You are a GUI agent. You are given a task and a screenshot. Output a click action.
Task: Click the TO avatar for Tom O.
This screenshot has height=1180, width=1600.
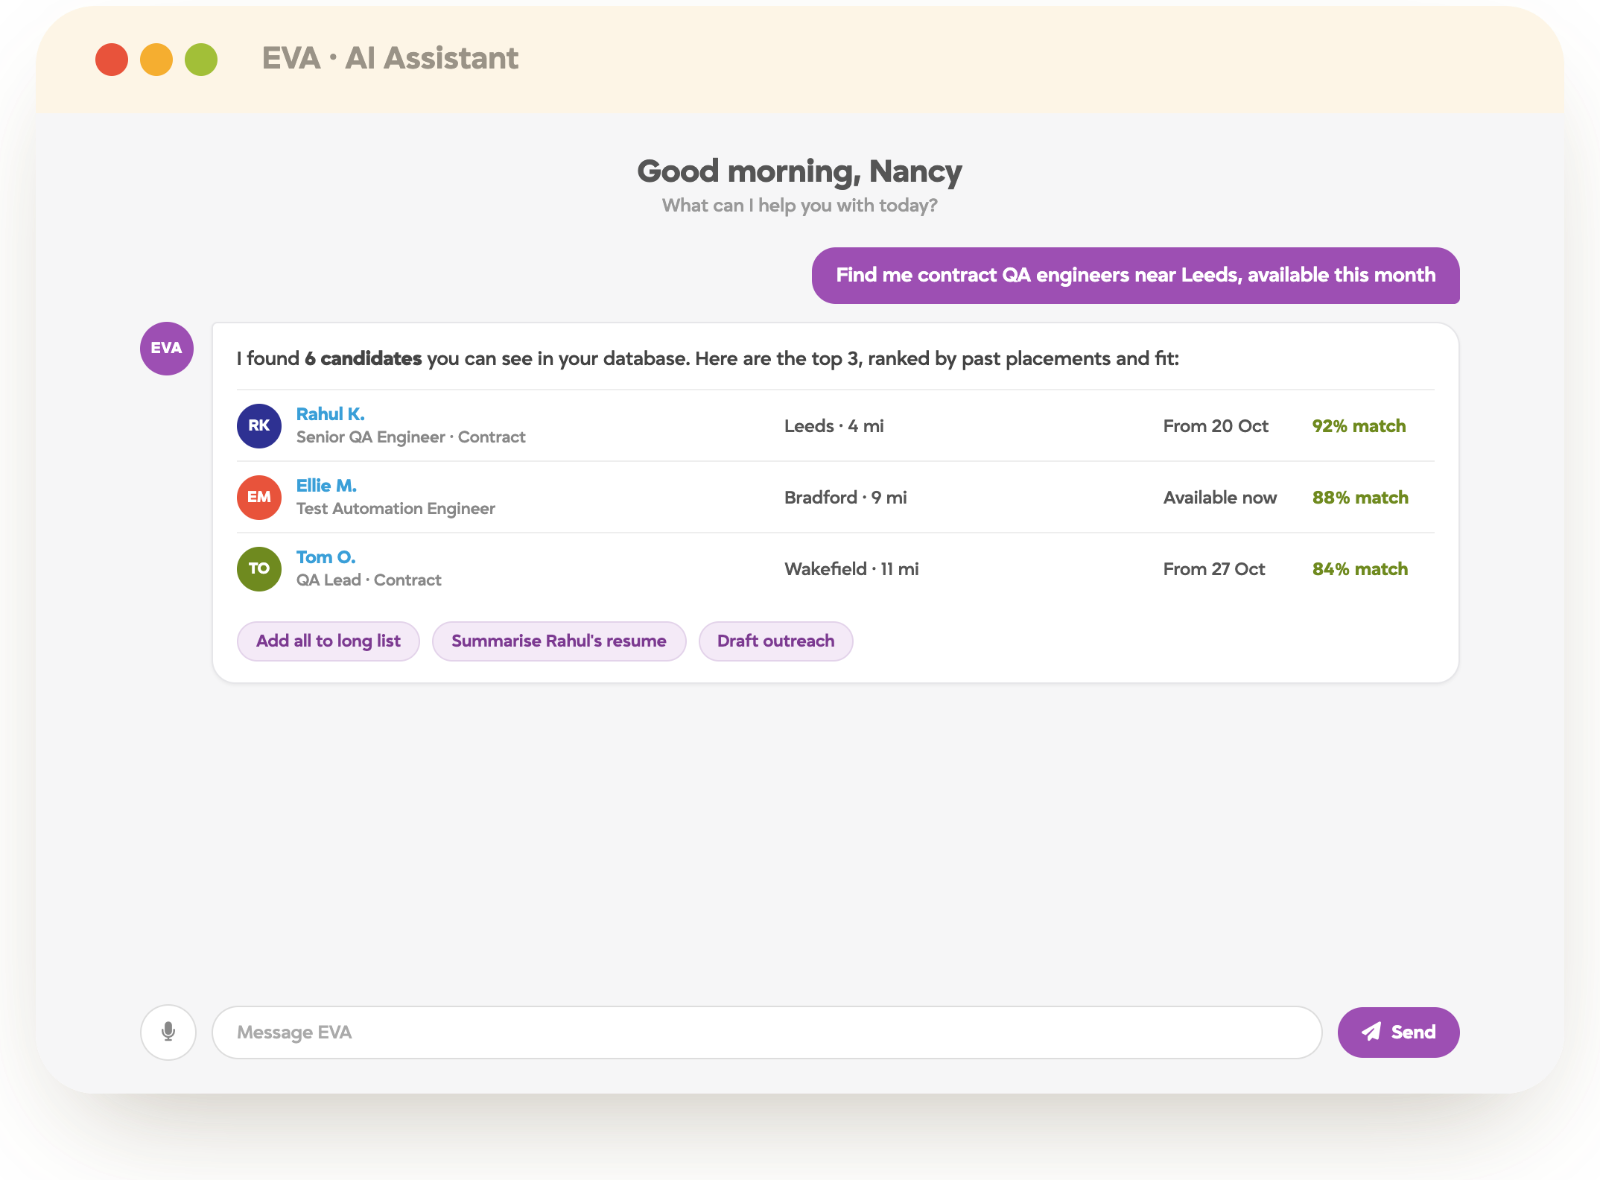coord(259,568)
